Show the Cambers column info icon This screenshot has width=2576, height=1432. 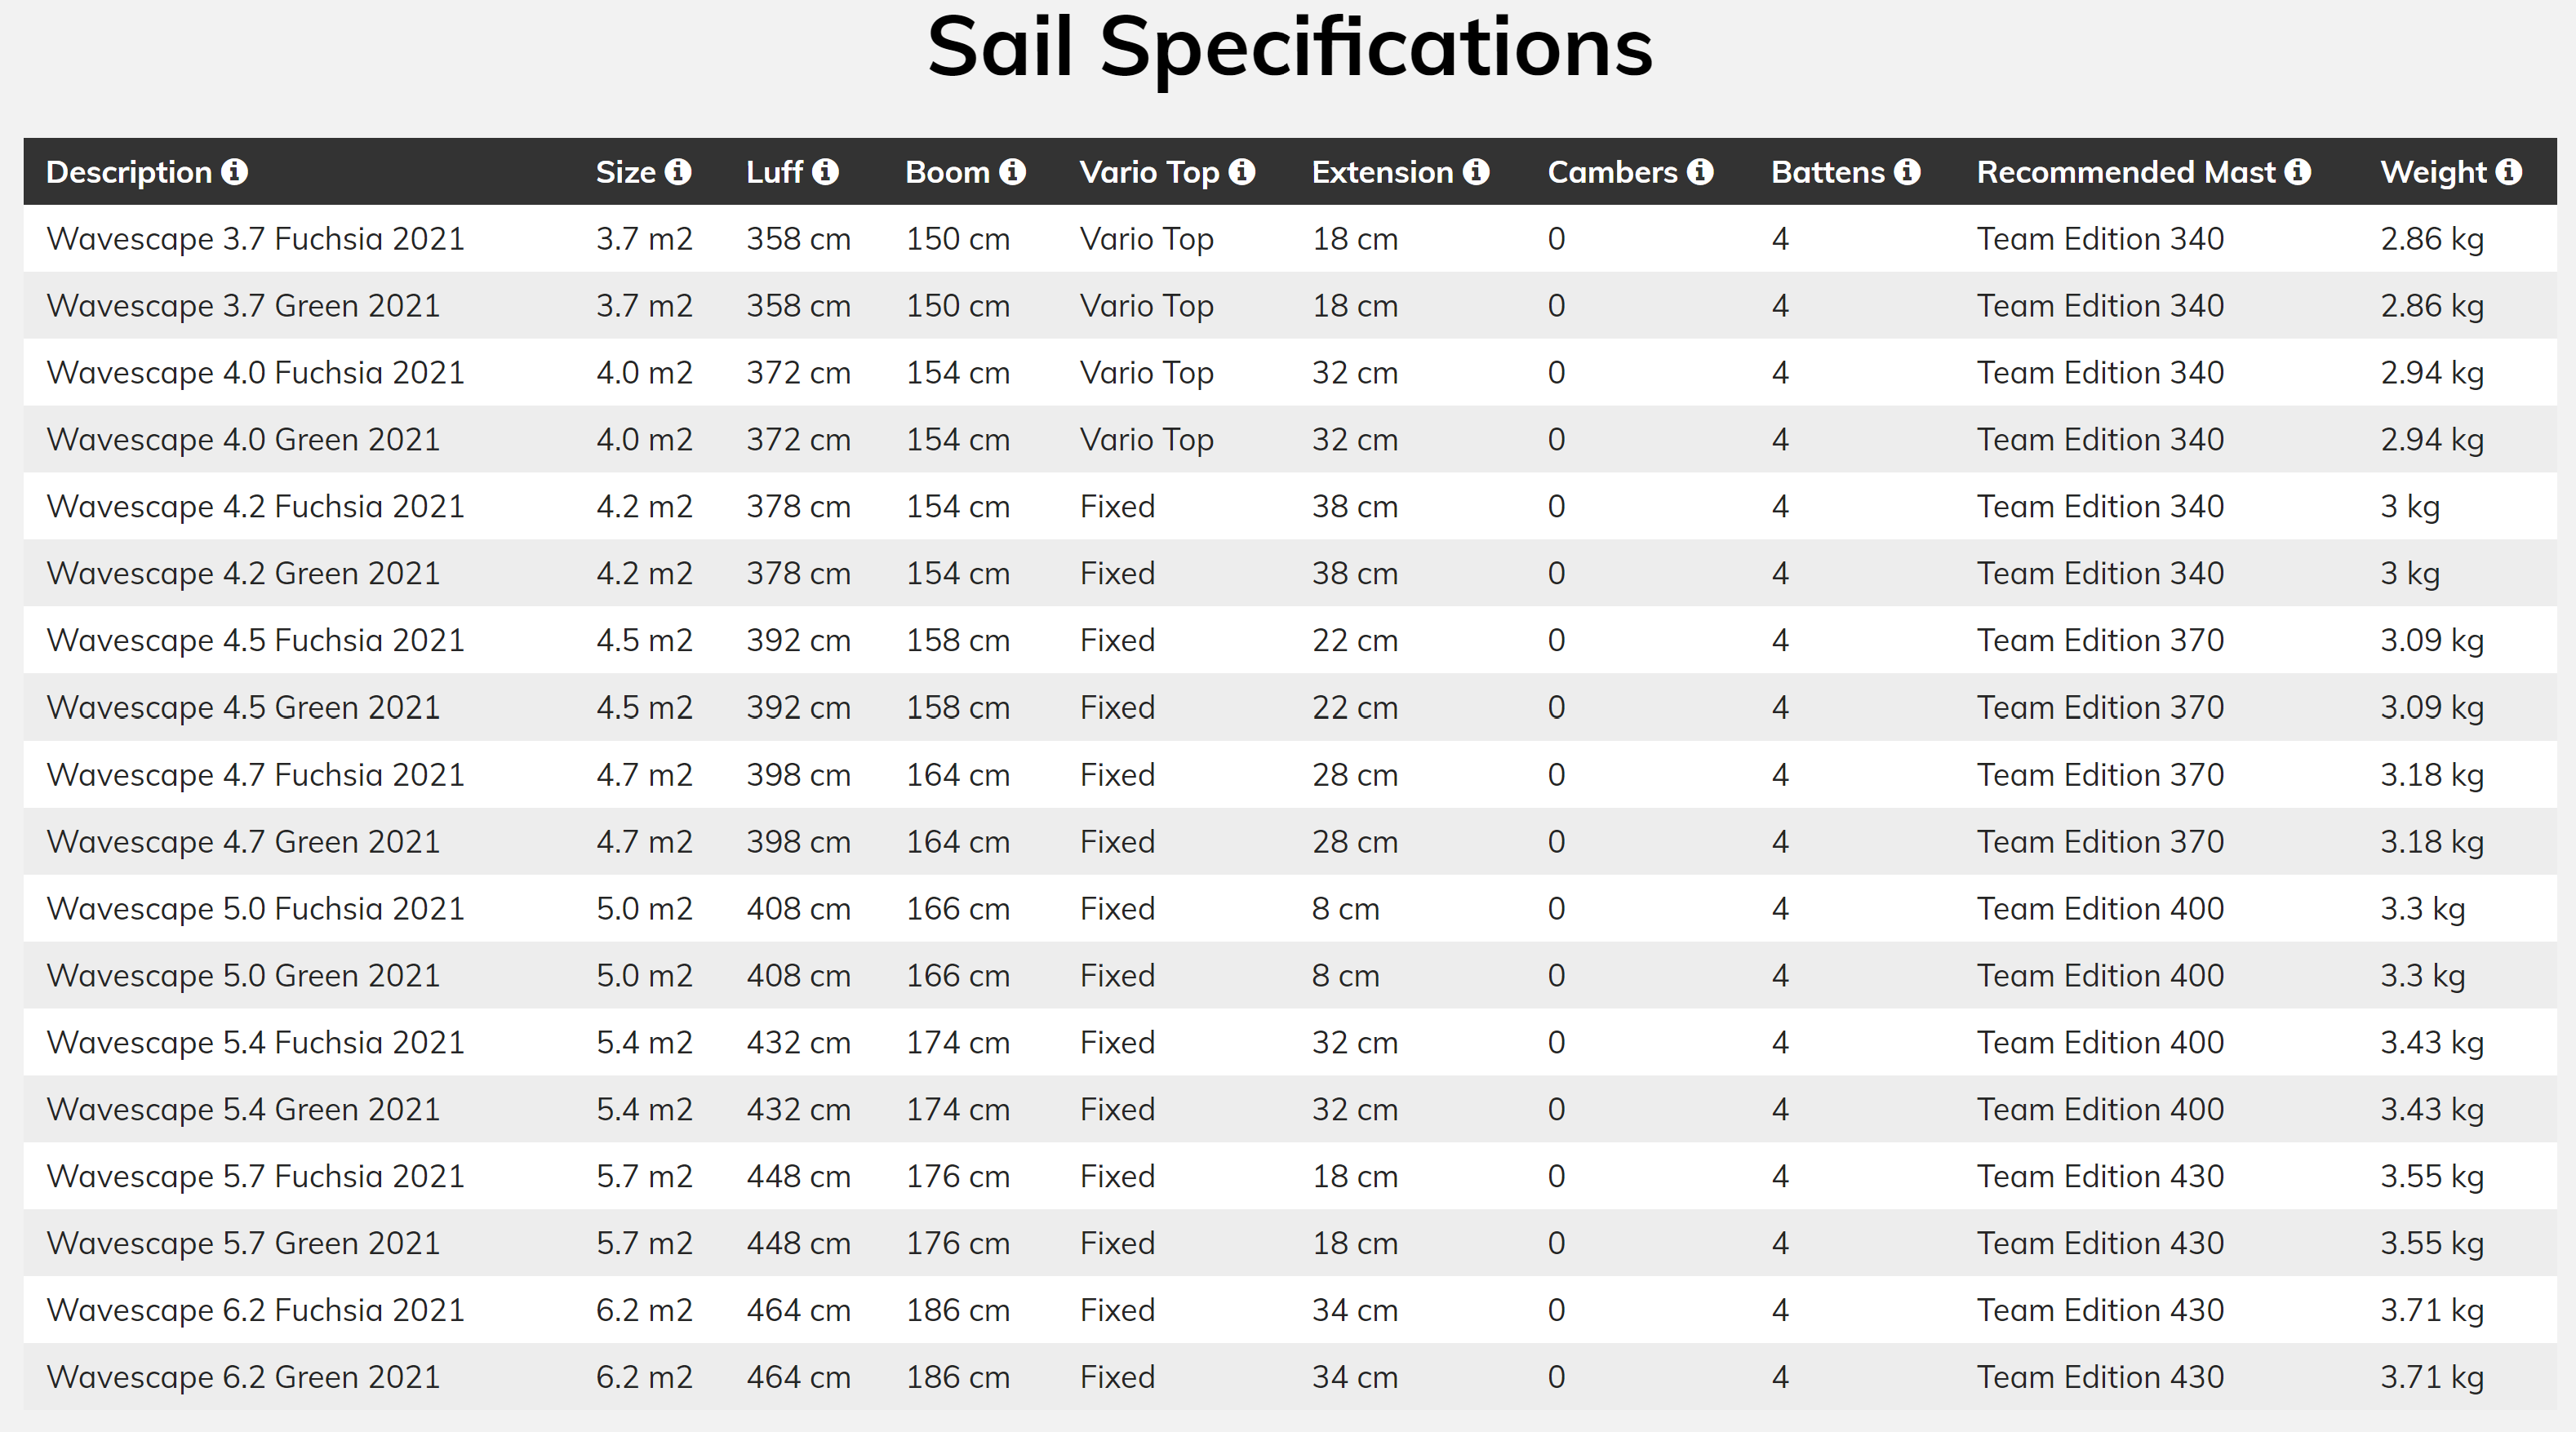pyautogui.click(x=1700, y=172)
